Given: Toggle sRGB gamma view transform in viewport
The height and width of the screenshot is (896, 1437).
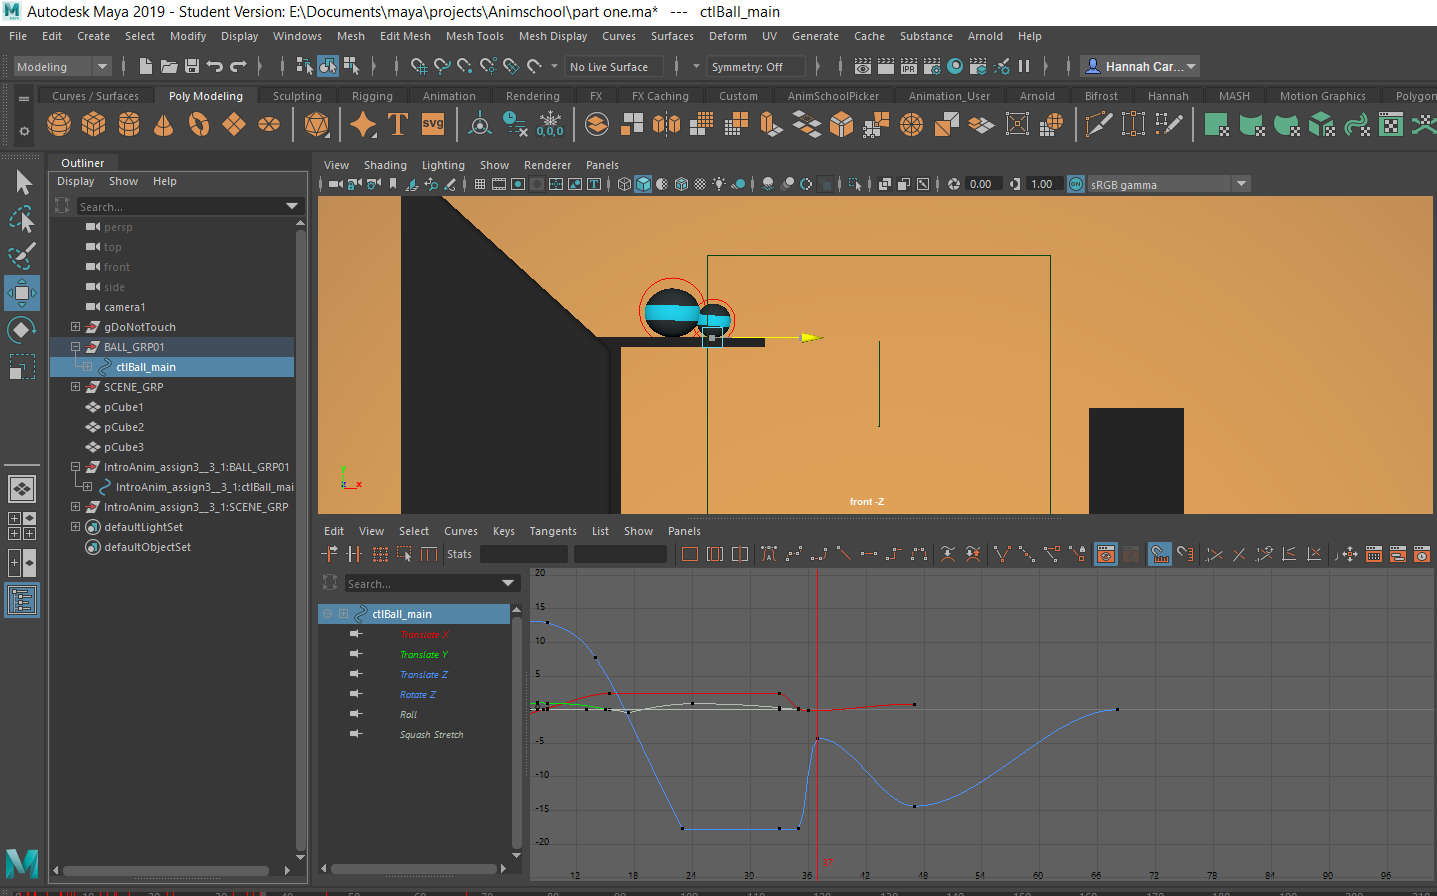Looking at the screenshot, I should click(1075, 184).
